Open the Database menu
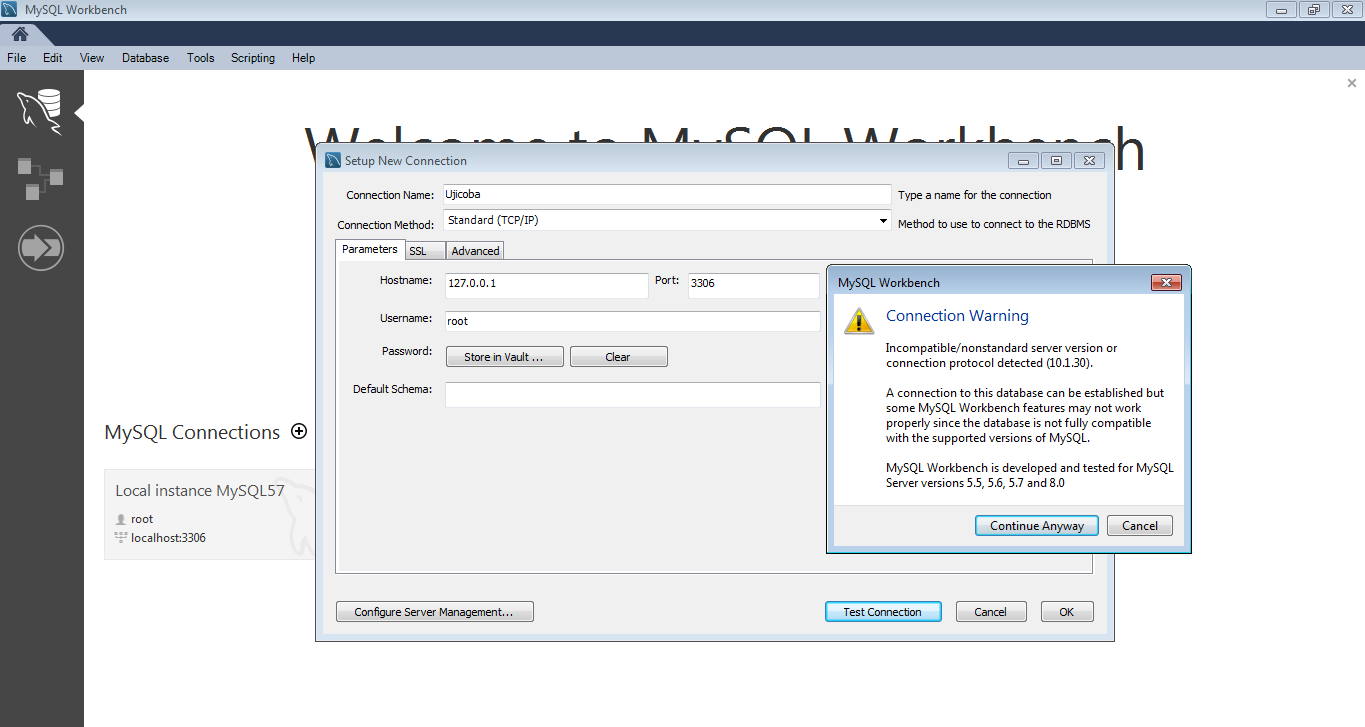Viewport: 1365px width, 727px height. point(146,58)
